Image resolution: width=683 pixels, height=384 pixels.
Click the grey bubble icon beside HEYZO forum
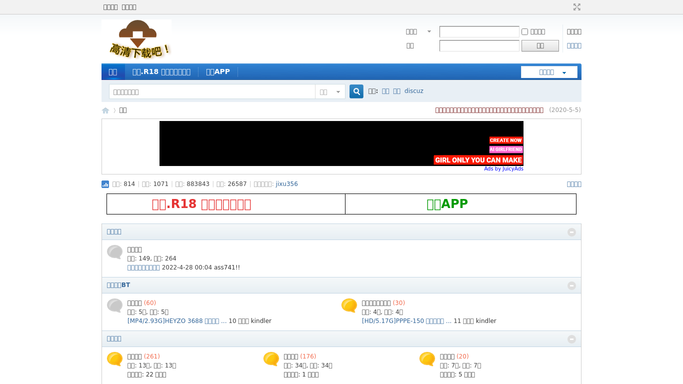coord(115,306)
